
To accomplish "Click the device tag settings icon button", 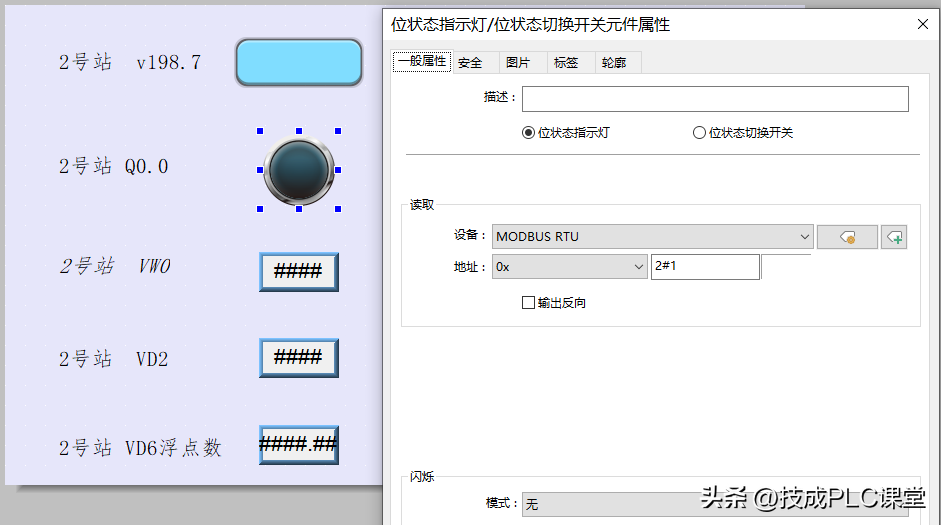I will (846, 237).
